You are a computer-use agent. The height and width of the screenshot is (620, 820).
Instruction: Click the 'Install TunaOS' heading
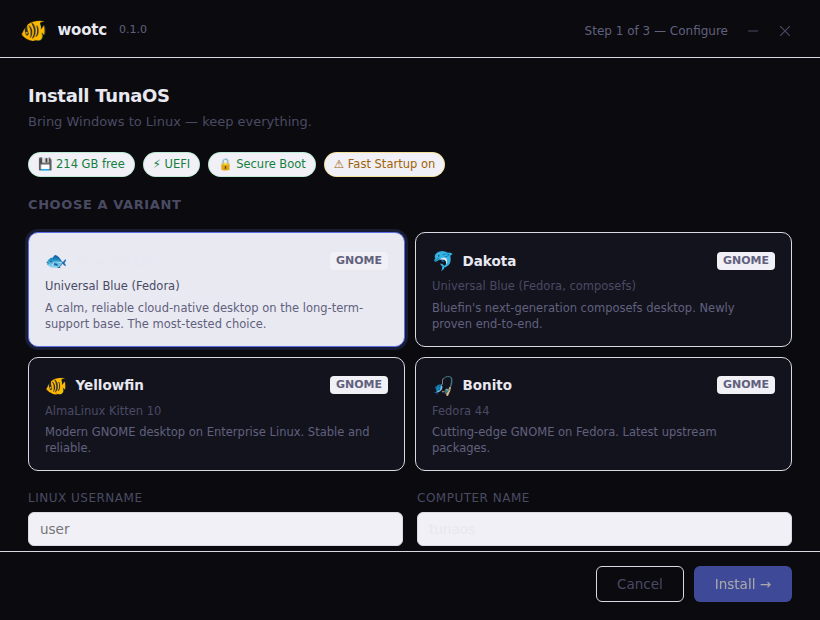coord(99,96)
